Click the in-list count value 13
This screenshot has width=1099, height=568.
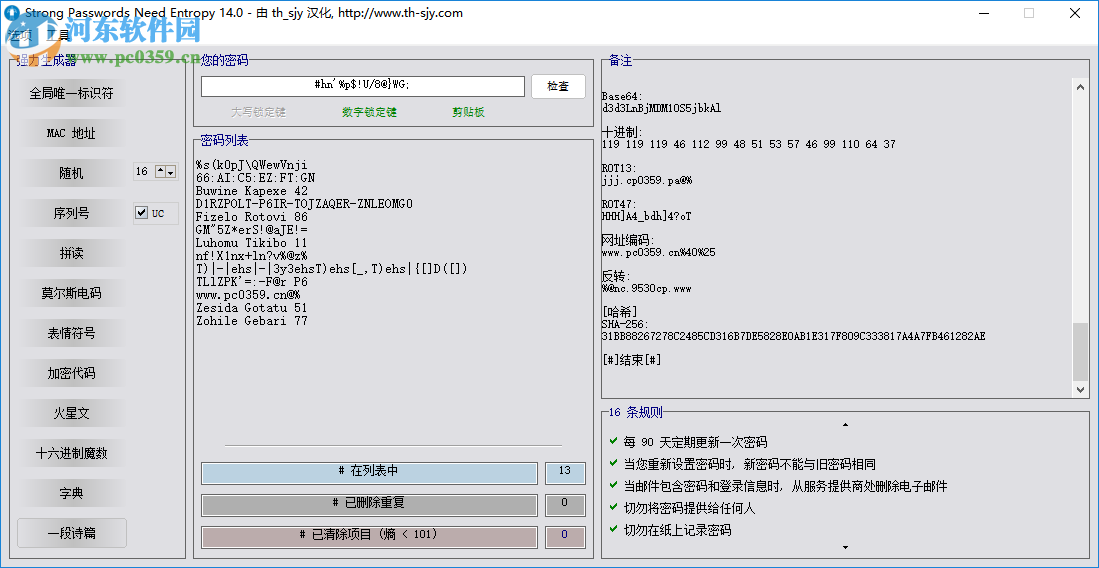pos(565,473)
